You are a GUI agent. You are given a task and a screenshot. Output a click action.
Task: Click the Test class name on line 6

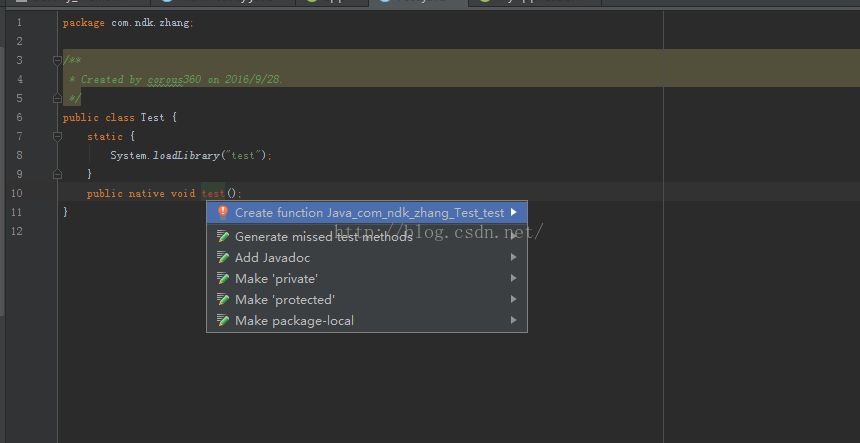point(152,117)
